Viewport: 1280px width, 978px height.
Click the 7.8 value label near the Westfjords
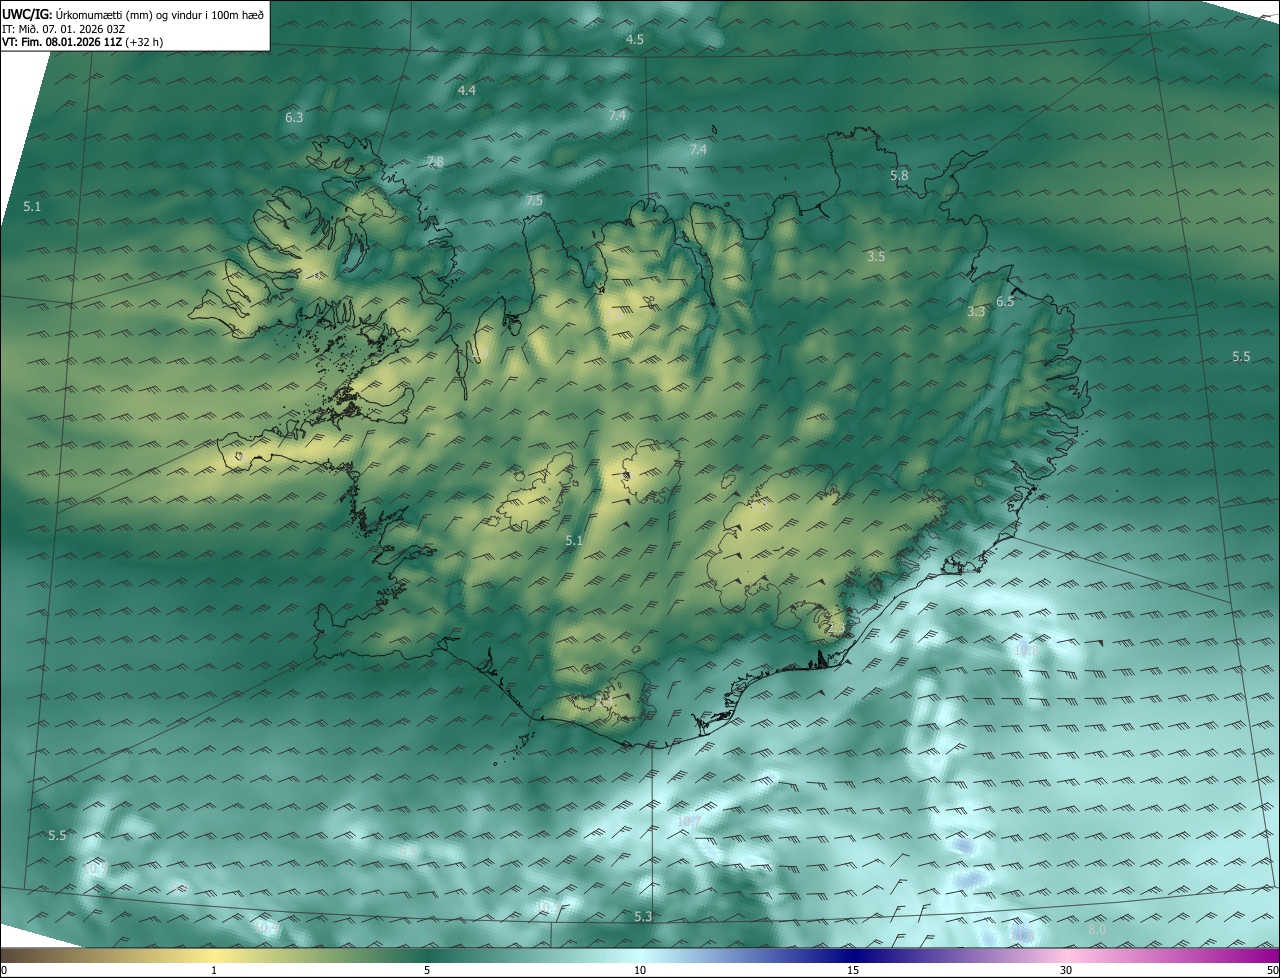click(x=435, y=162)
